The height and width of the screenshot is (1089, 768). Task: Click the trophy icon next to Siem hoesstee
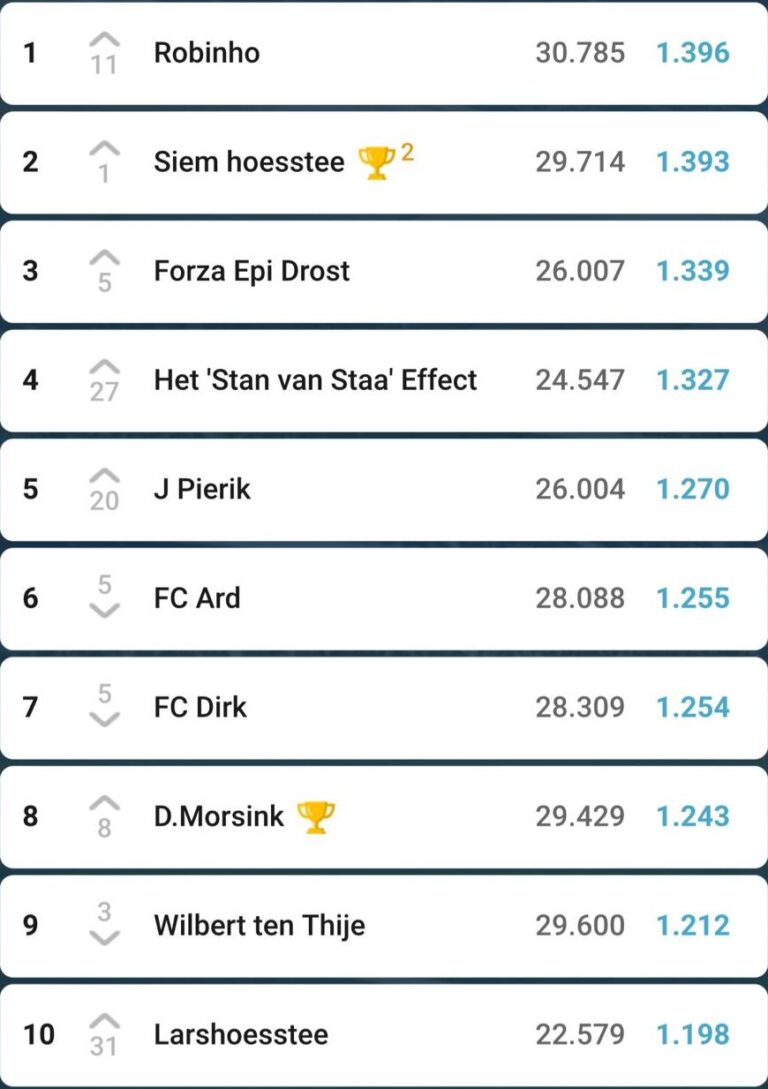point(376,162)
